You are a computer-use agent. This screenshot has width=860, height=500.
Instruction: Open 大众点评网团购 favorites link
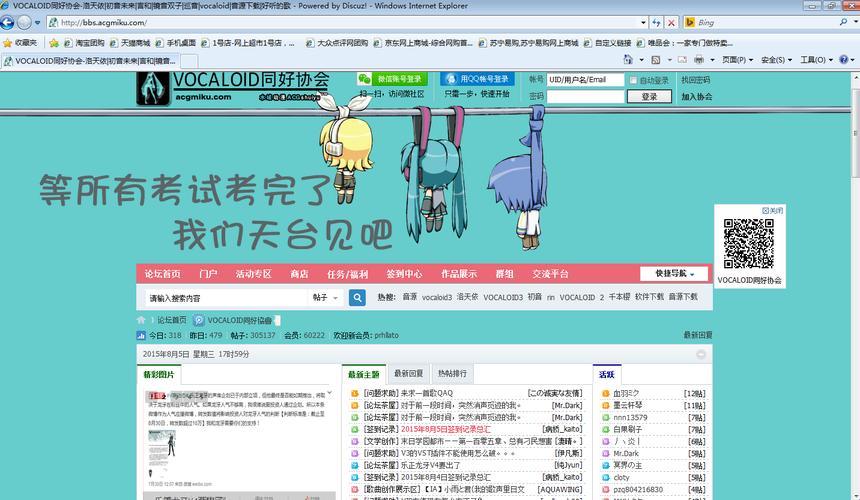click(337, 43)
